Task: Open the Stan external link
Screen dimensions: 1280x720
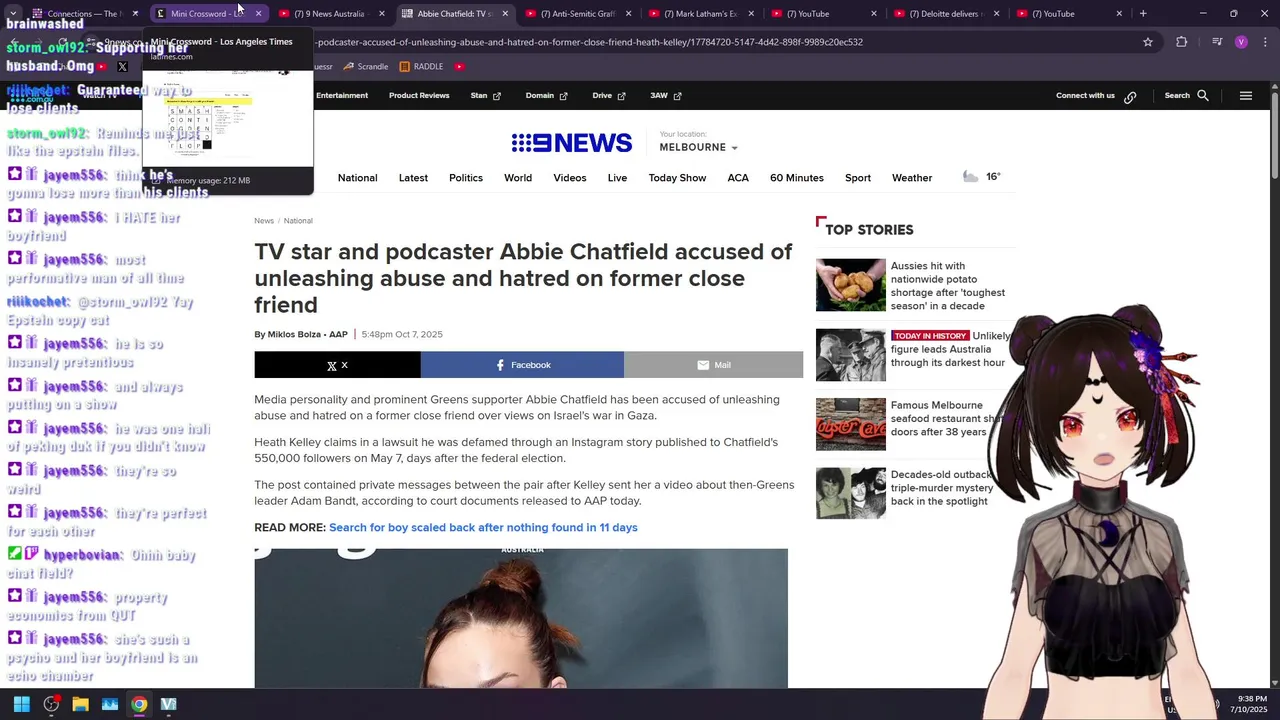Action: (x=486, y=96)
